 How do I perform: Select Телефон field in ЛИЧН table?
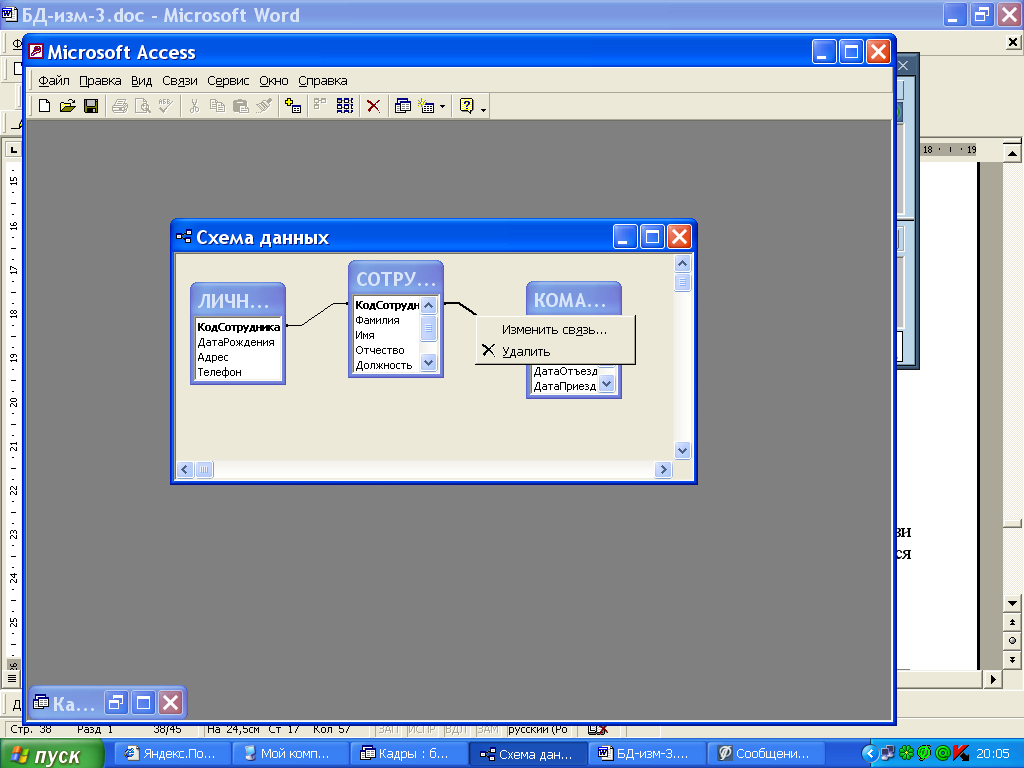[x=238, y=372]
